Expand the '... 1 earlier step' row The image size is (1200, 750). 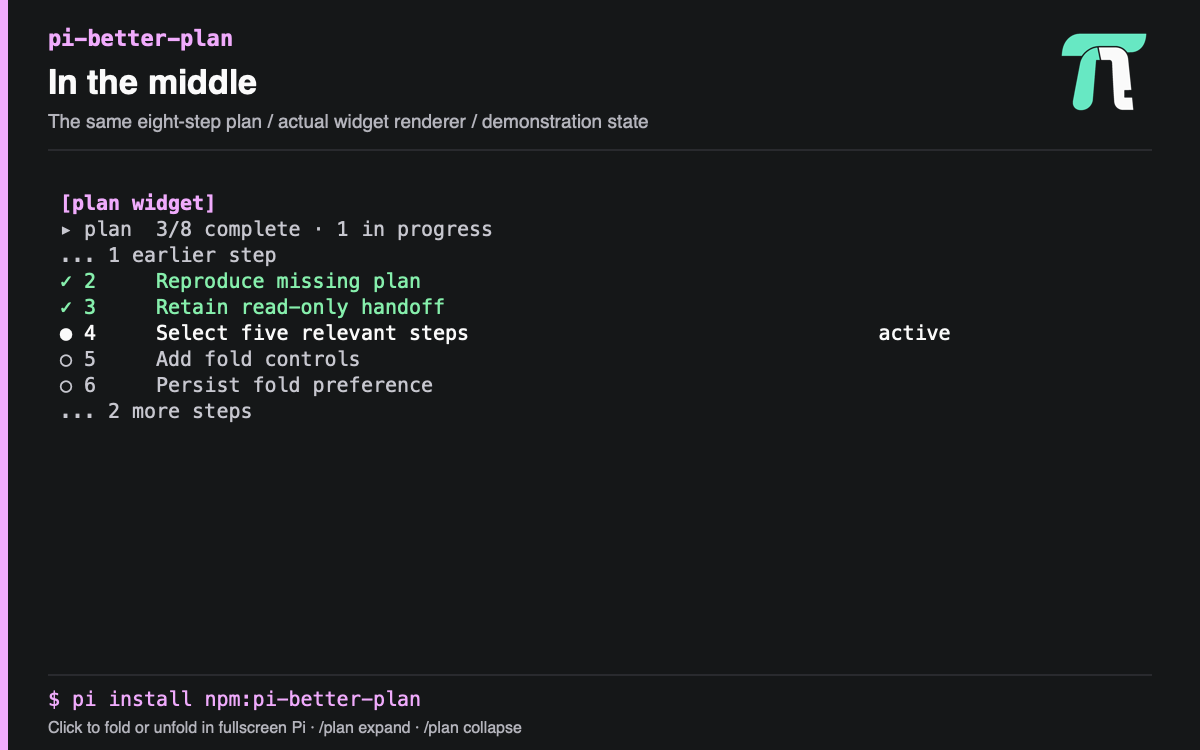pos(168,255)
